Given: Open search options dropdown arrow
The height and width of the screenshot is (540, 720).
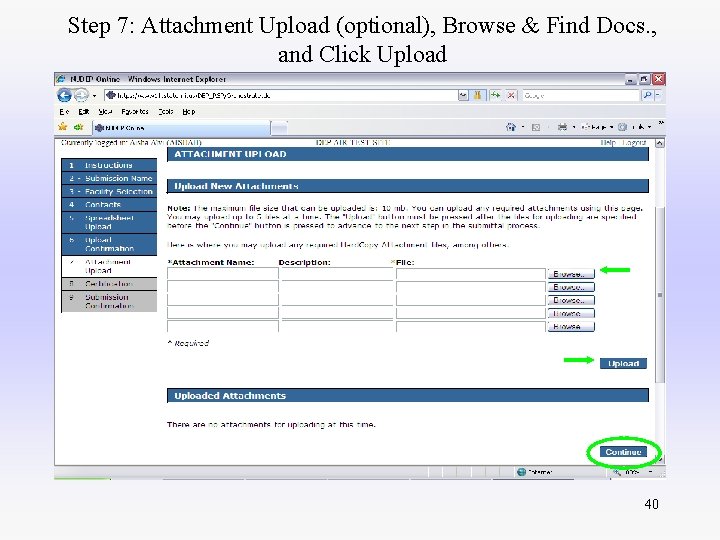Looking at the screenshot, I should click(x=658, y=96).
